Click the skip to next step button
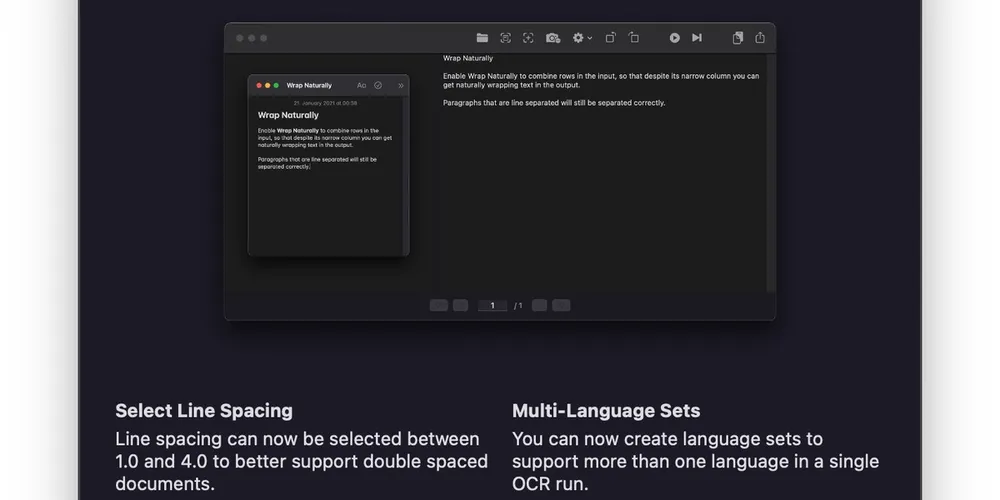 click(x=697, y=38)
